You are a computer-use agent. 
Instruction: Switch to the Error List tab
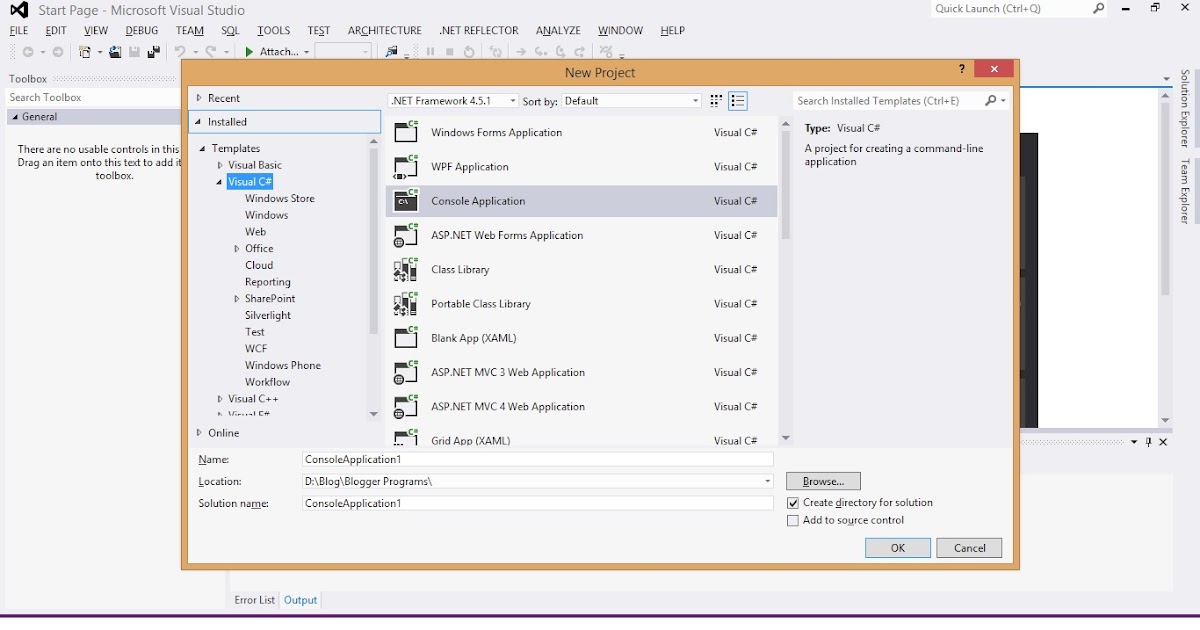pos(254,600)
